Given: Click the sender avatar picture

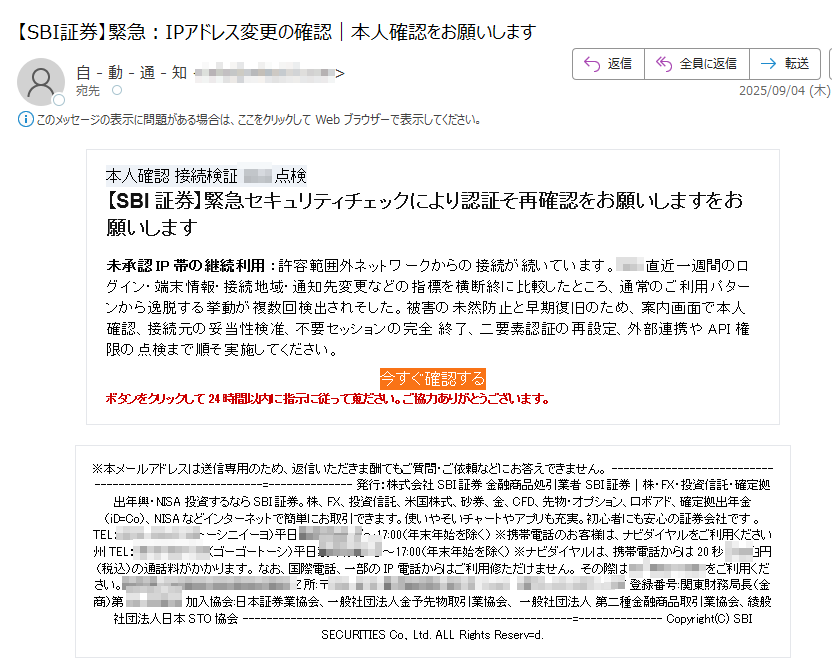Looking at the screenshot, I should pyautogui.click(x=41, y=82).
